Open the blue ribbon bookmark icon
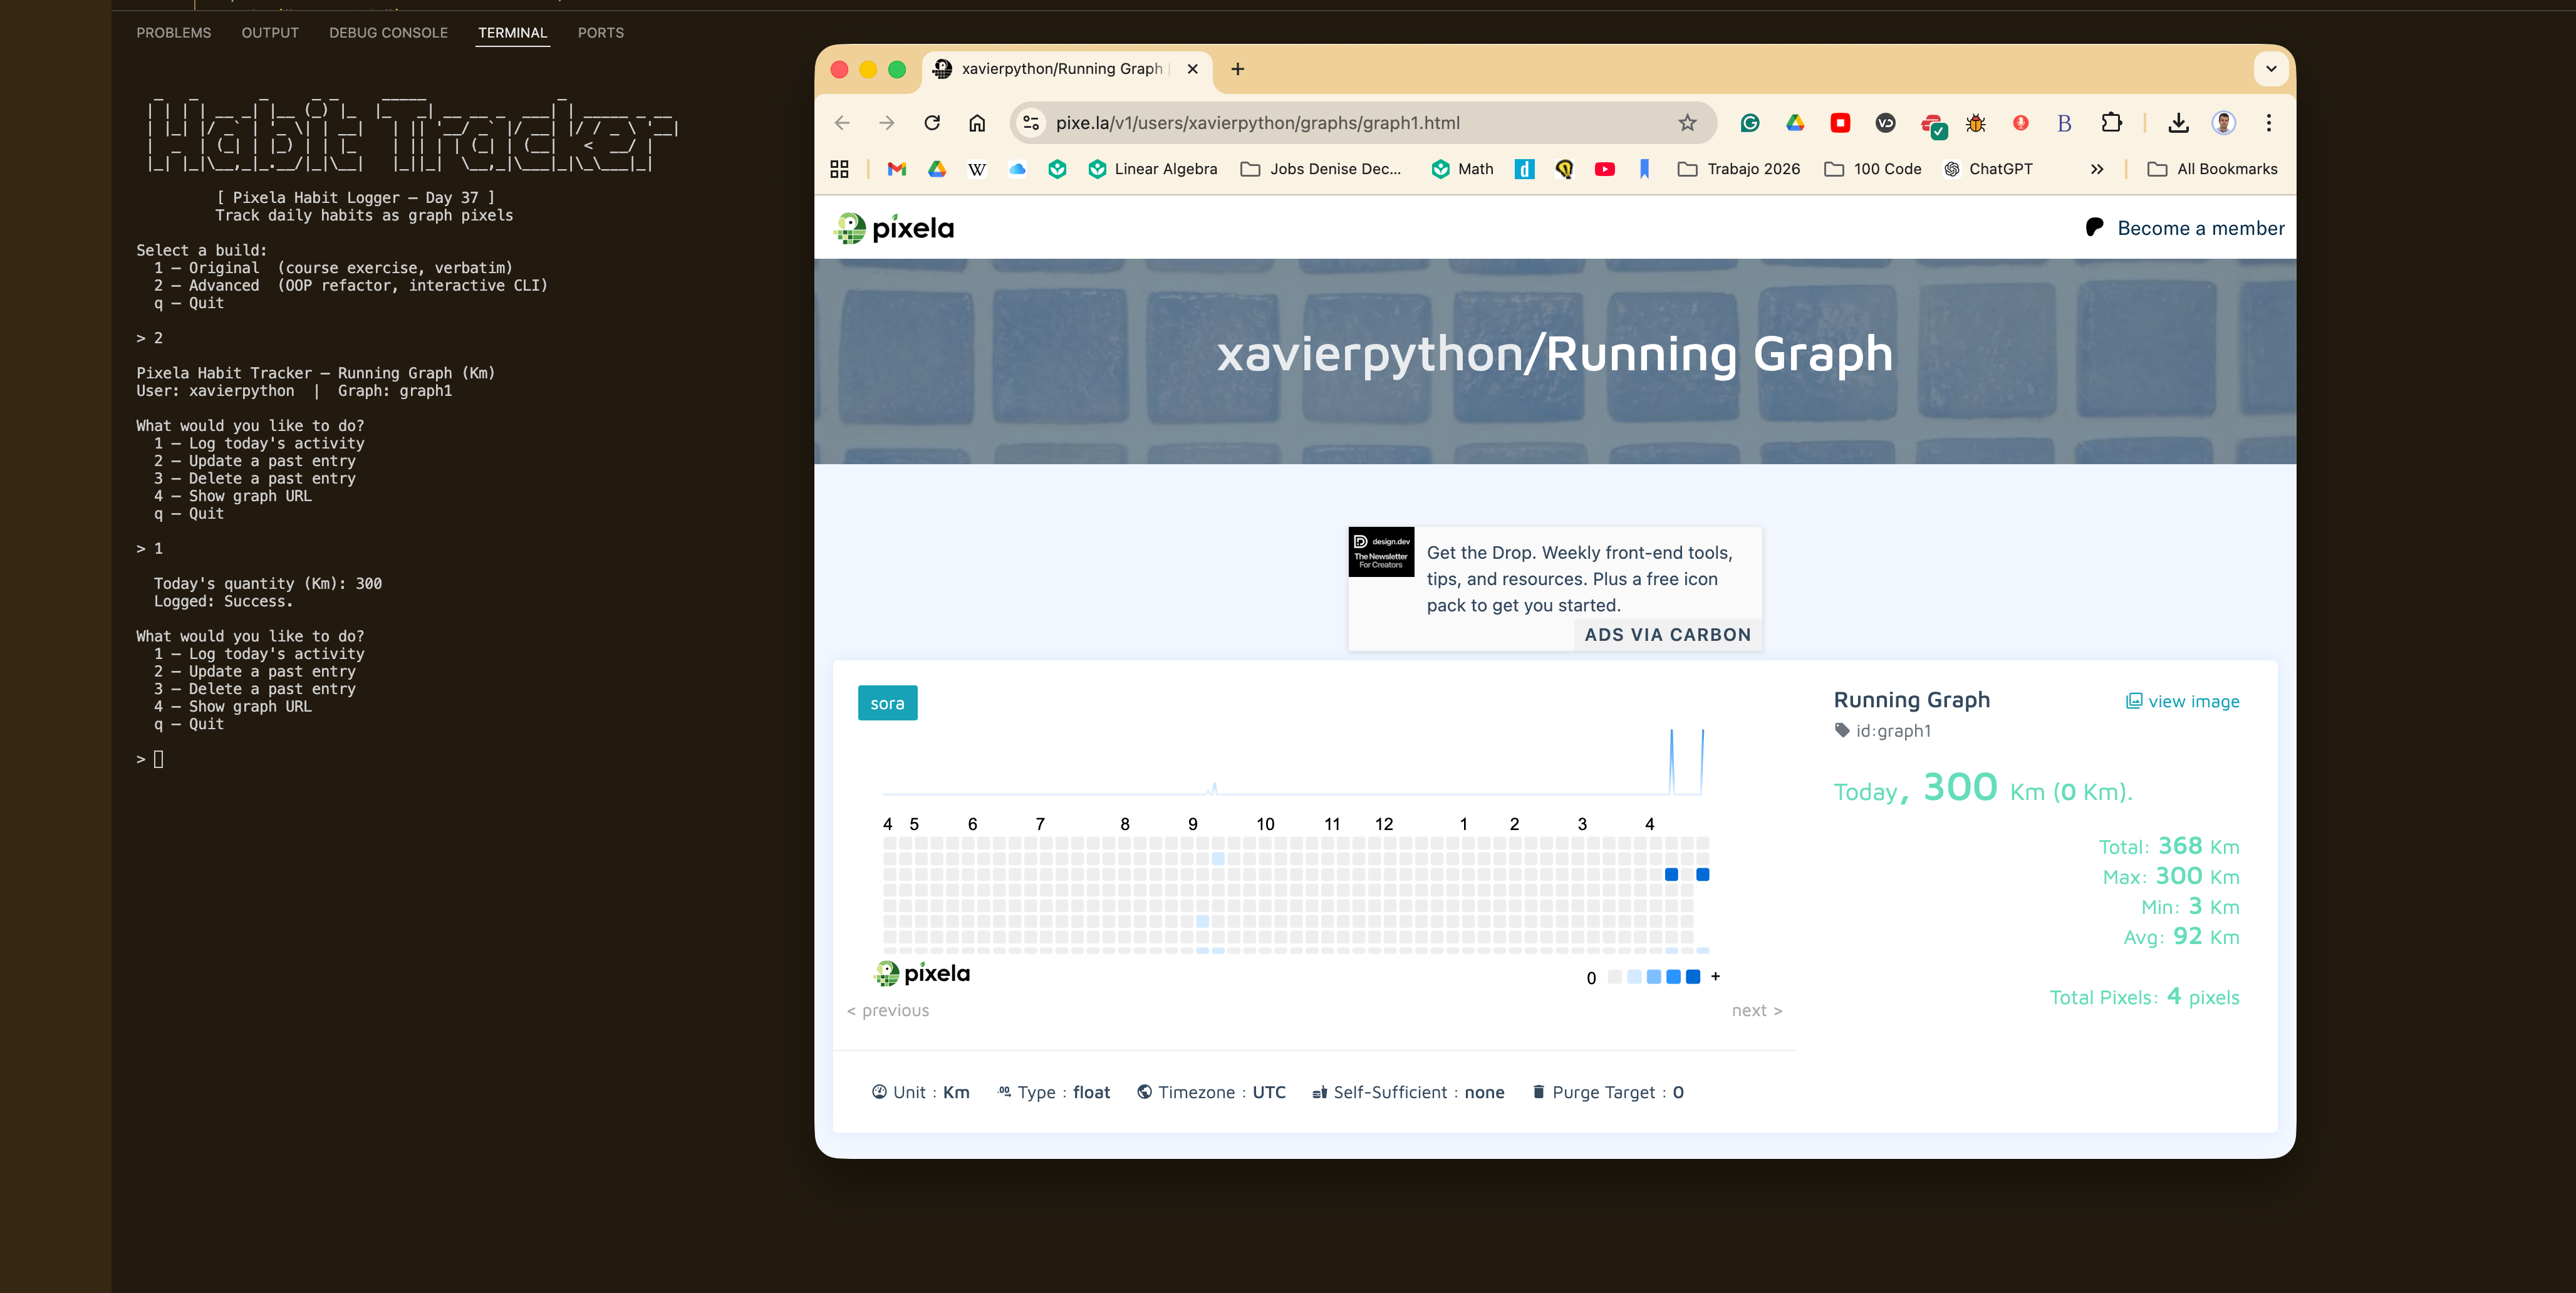This screenshot has height=1293, width=2576. pyautogui.click(x=1644, y=169)
